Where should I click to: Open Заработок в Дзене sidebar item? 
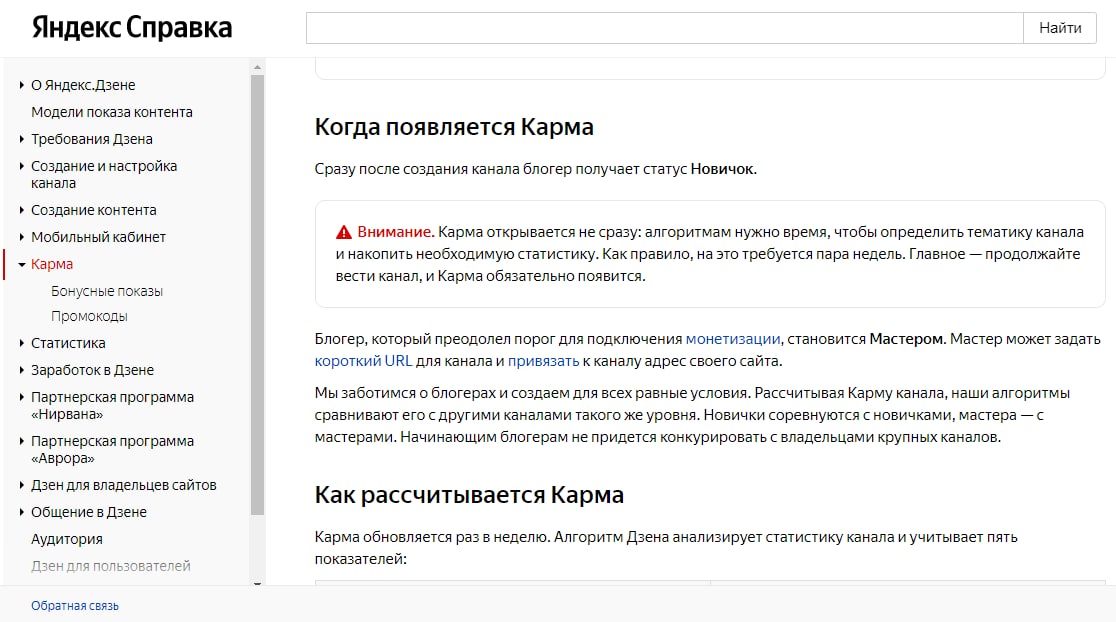[93, 370]
